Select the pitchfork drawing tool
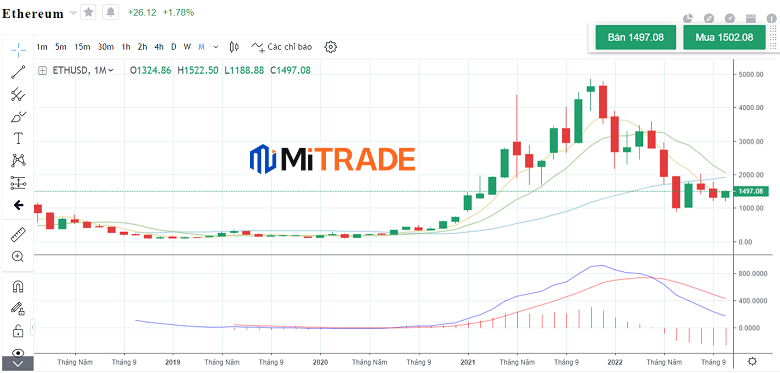 pyautogui.click(x=18, y=94)
